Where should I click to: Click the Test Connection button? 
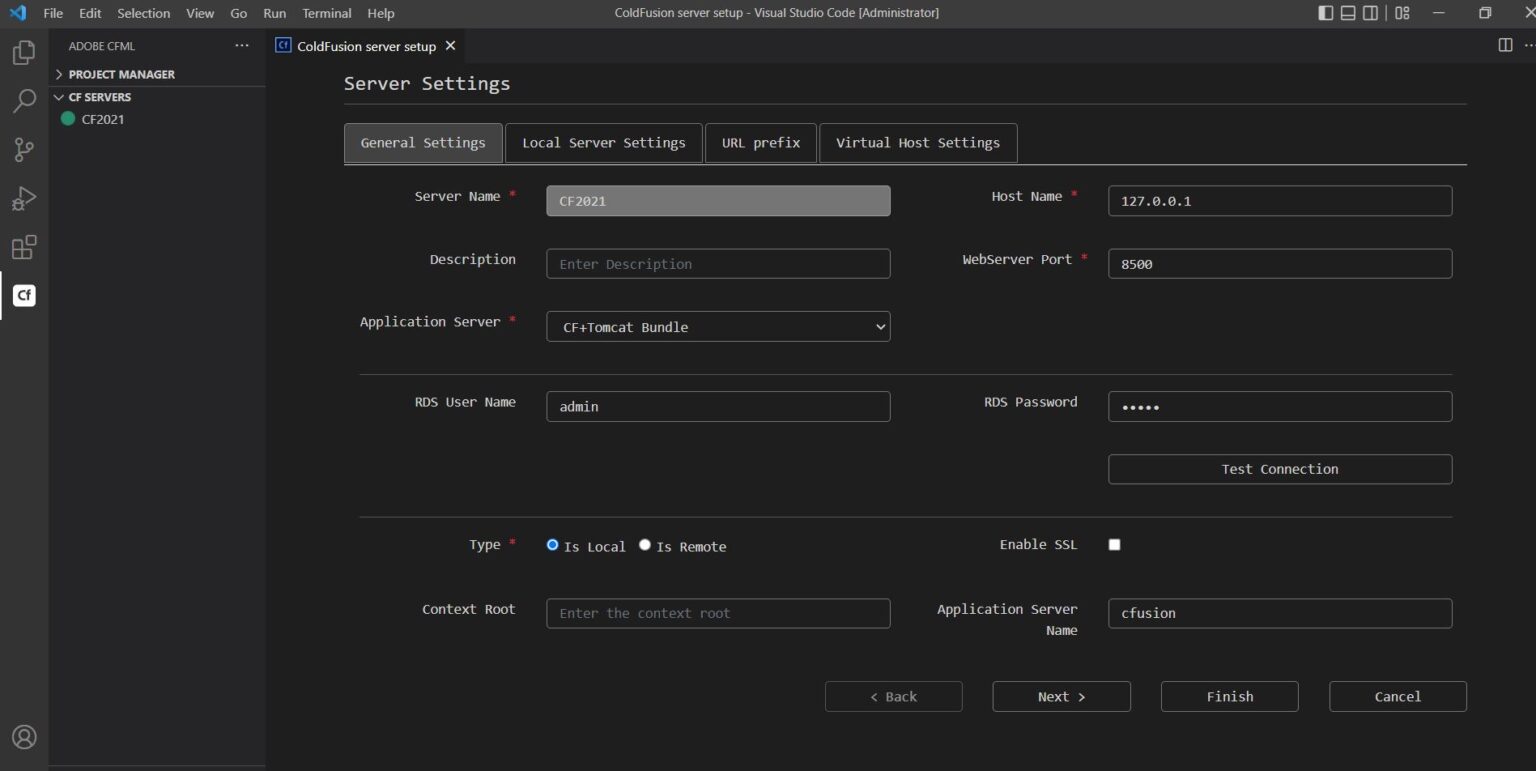1279,468
